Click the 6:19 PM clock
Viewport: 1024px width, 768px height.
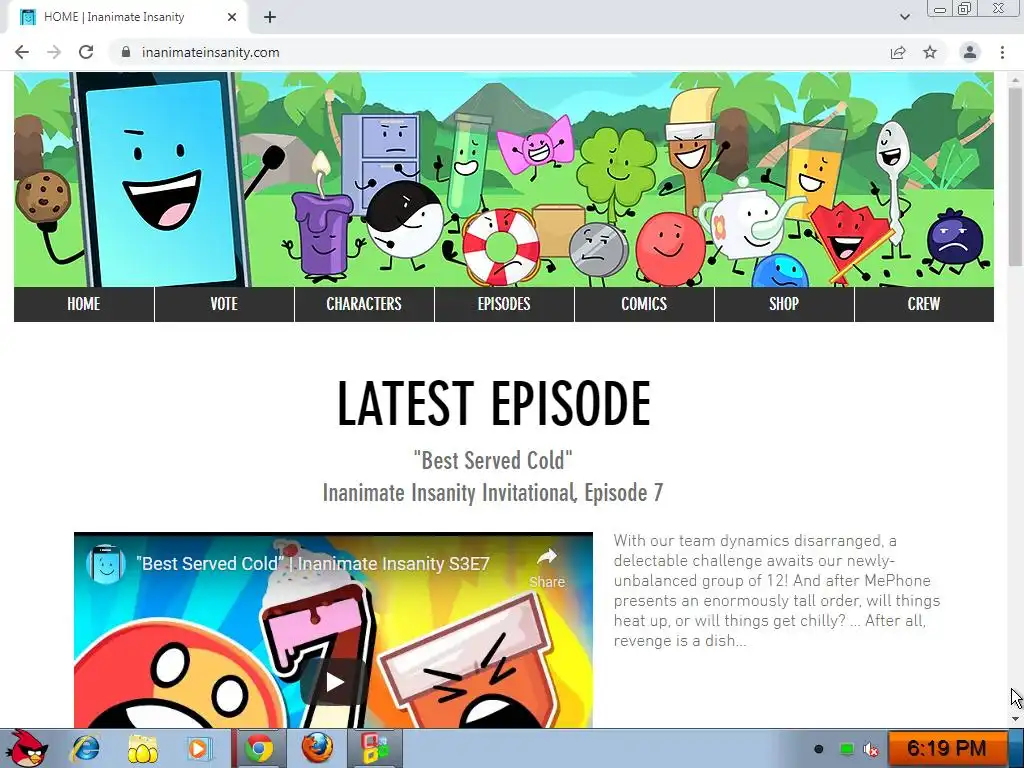[947, 748]
